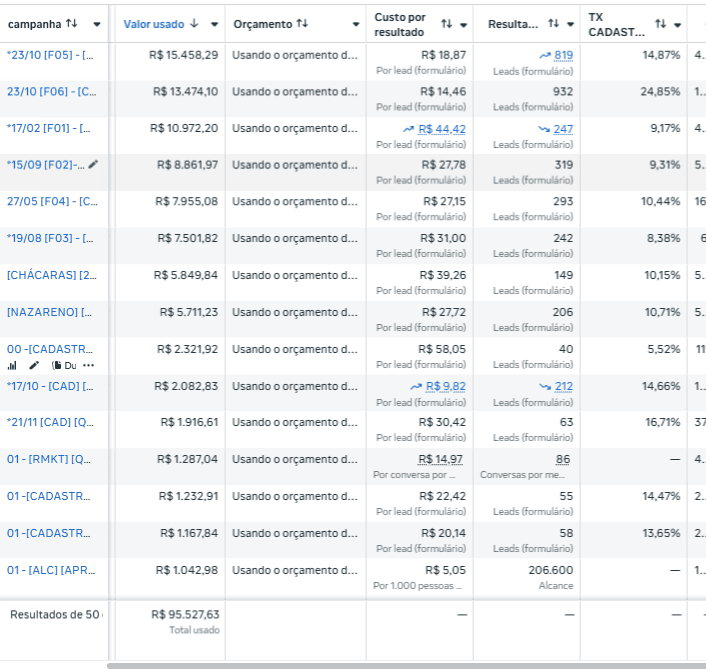The height and width of the screenshot is (672, 706).
Task: Open charts icon under 00 -[CADASTR campaign
Action: pyautogui.click(x=12, y=365)
